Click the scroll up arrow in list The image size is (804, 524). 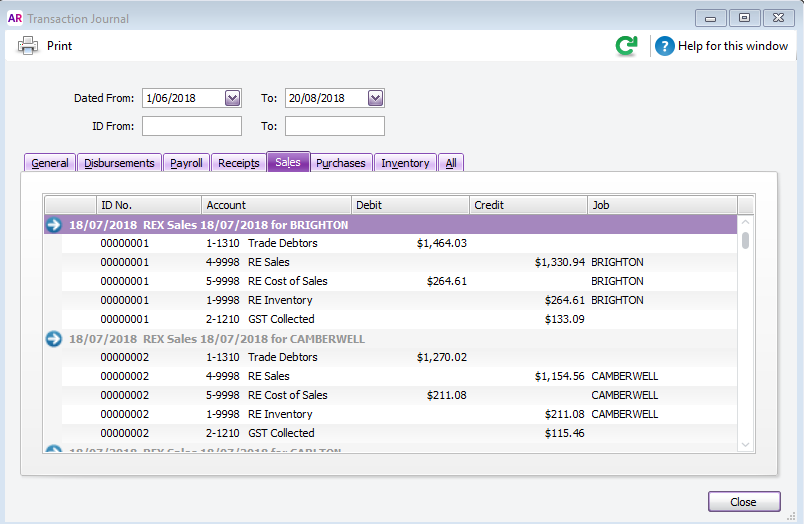click(x=746, y=222)
